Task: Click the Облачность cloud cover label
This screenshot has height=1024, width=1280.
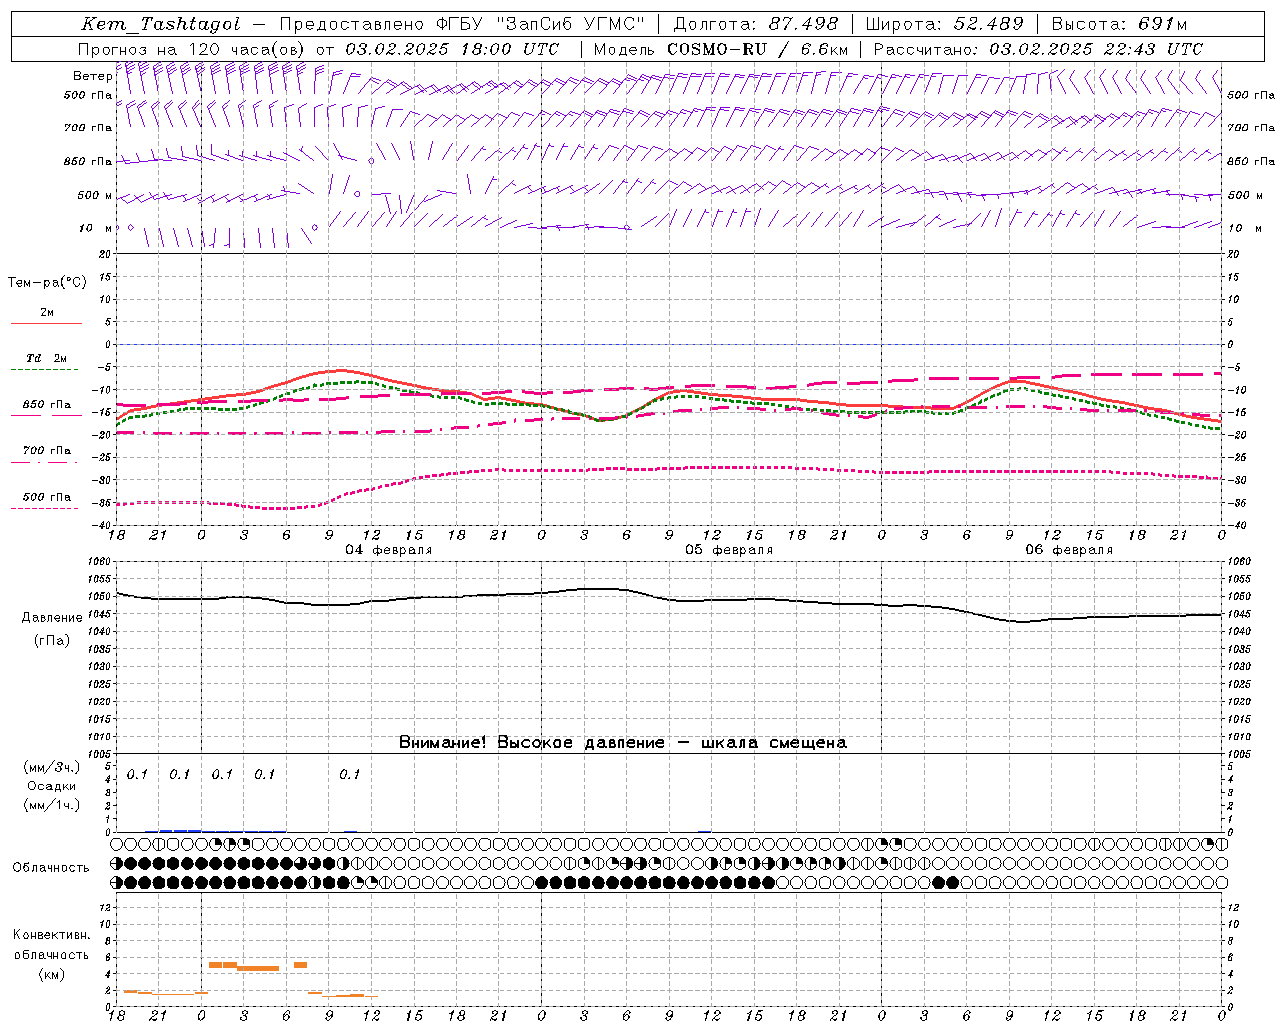Action: tap(51, 868)
